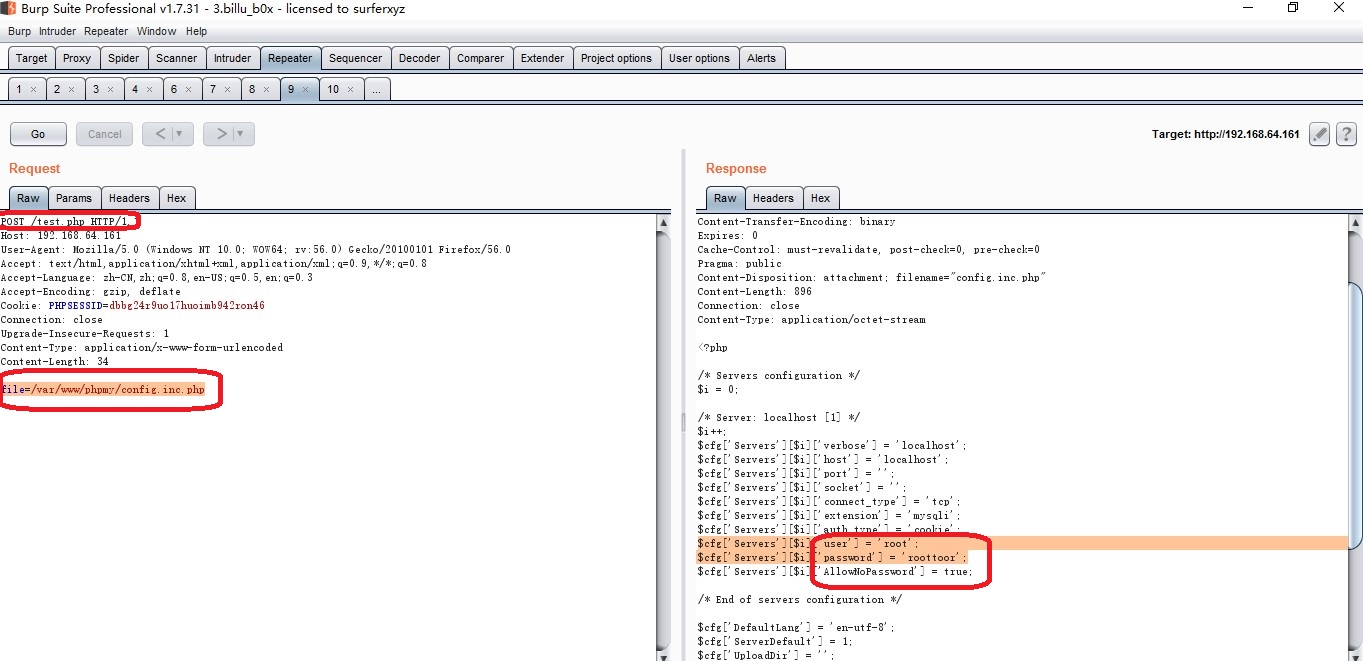Open the Alerts tab

(761, 58)
